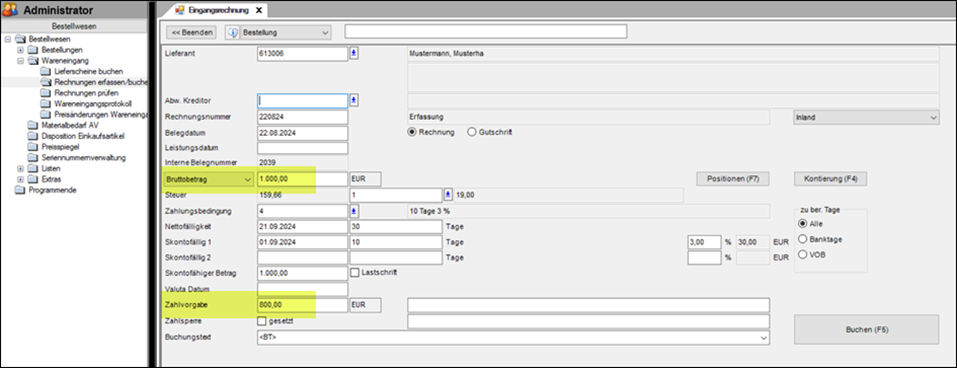Screen dimensions: 957x368
Task: Open Preisänderungen Wareneingang tree item
Action: [101, 114]
